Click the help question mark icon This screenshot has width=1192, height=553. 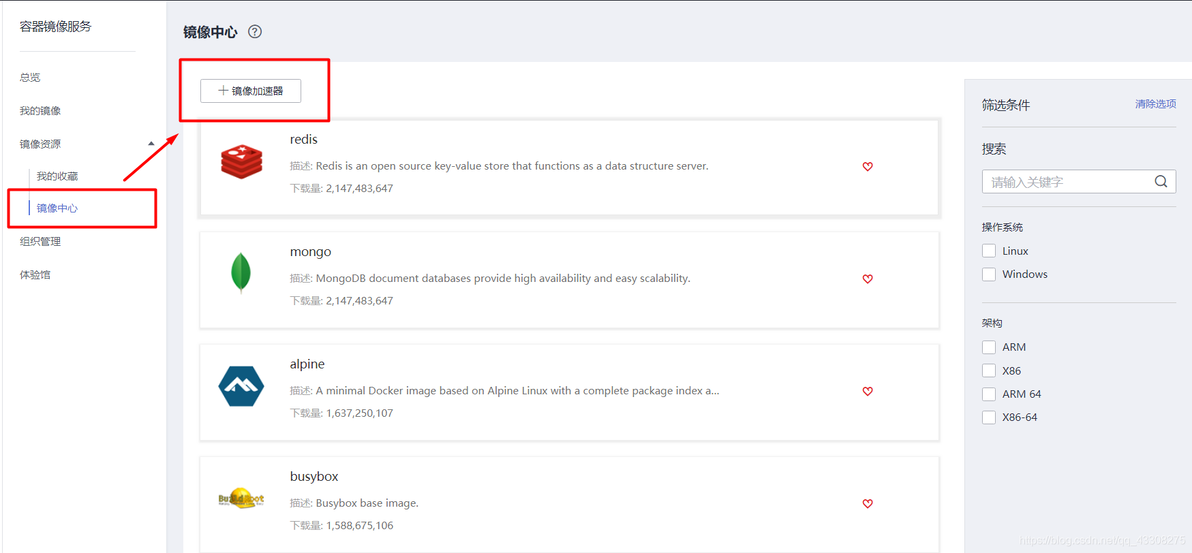click(255, 32)
